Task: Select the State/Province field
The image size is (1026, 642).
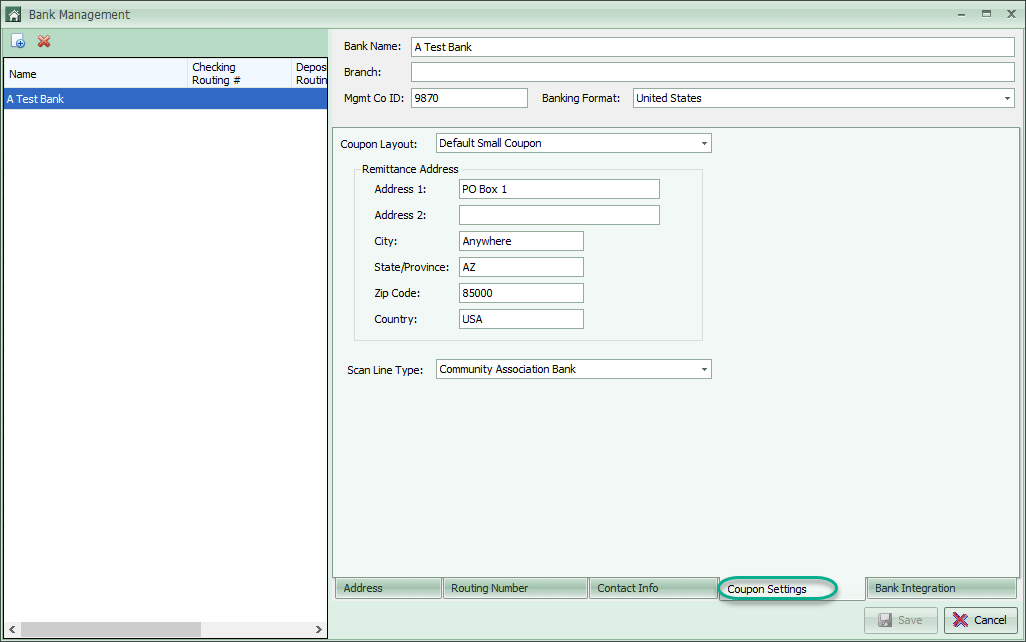Action: tap(521, 267)
